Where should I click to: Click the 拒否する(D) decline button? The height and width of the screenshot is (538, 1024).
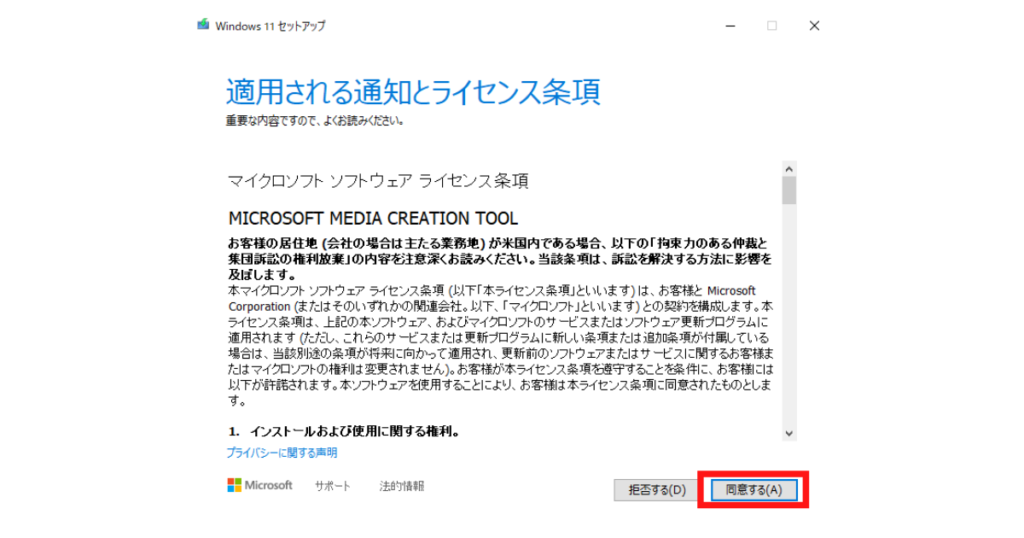click(657, 490)
